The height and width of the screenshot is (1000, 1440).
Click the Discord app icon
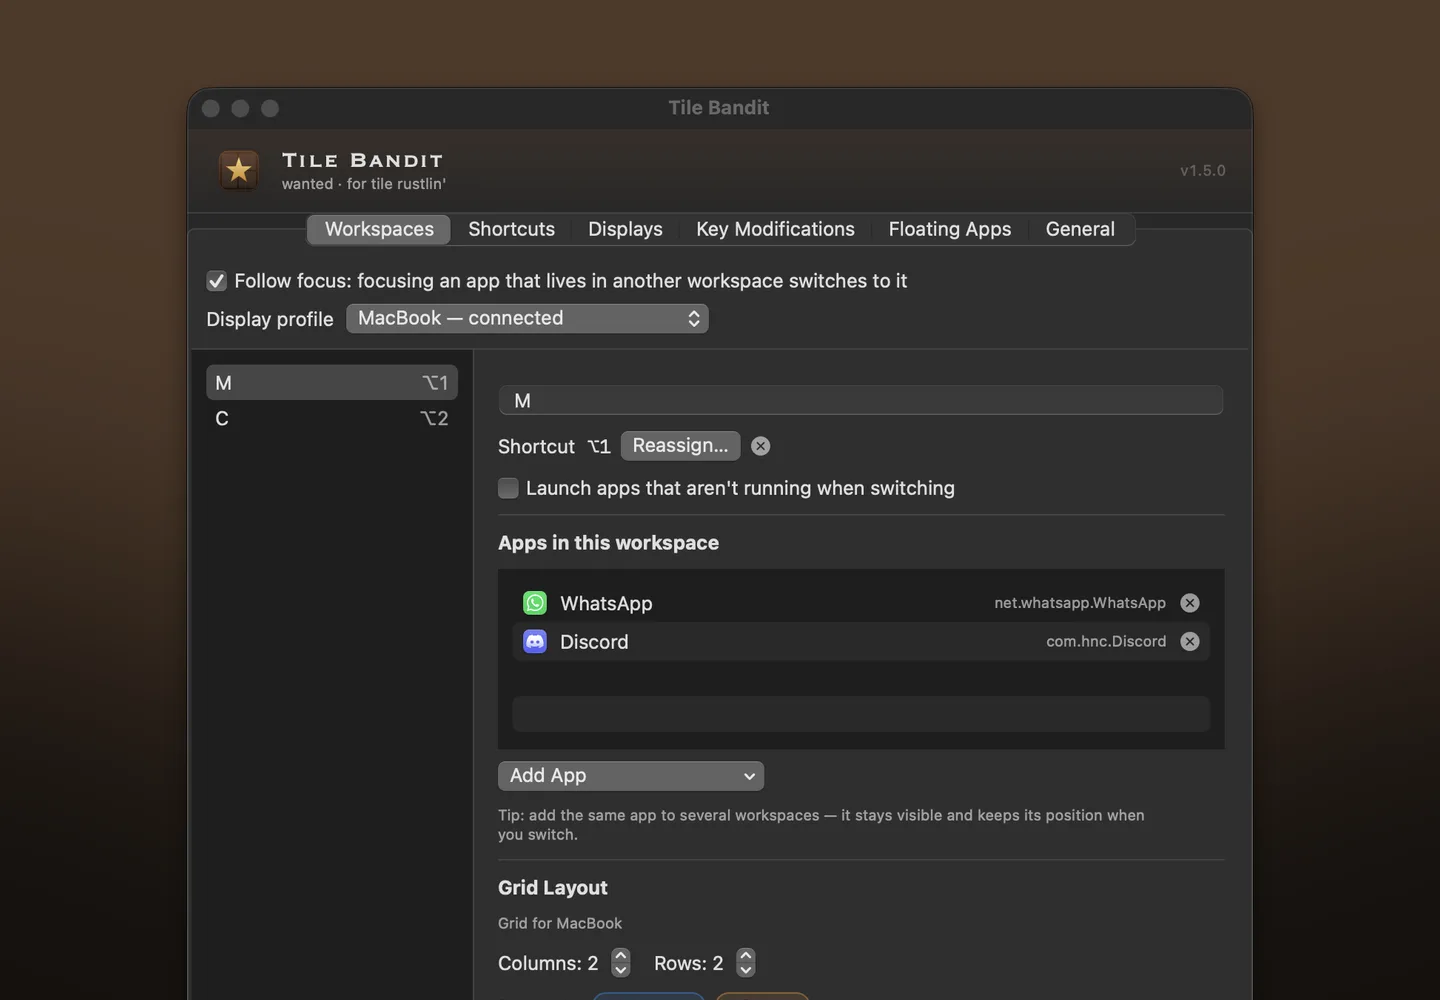click(x=535, y=642)
